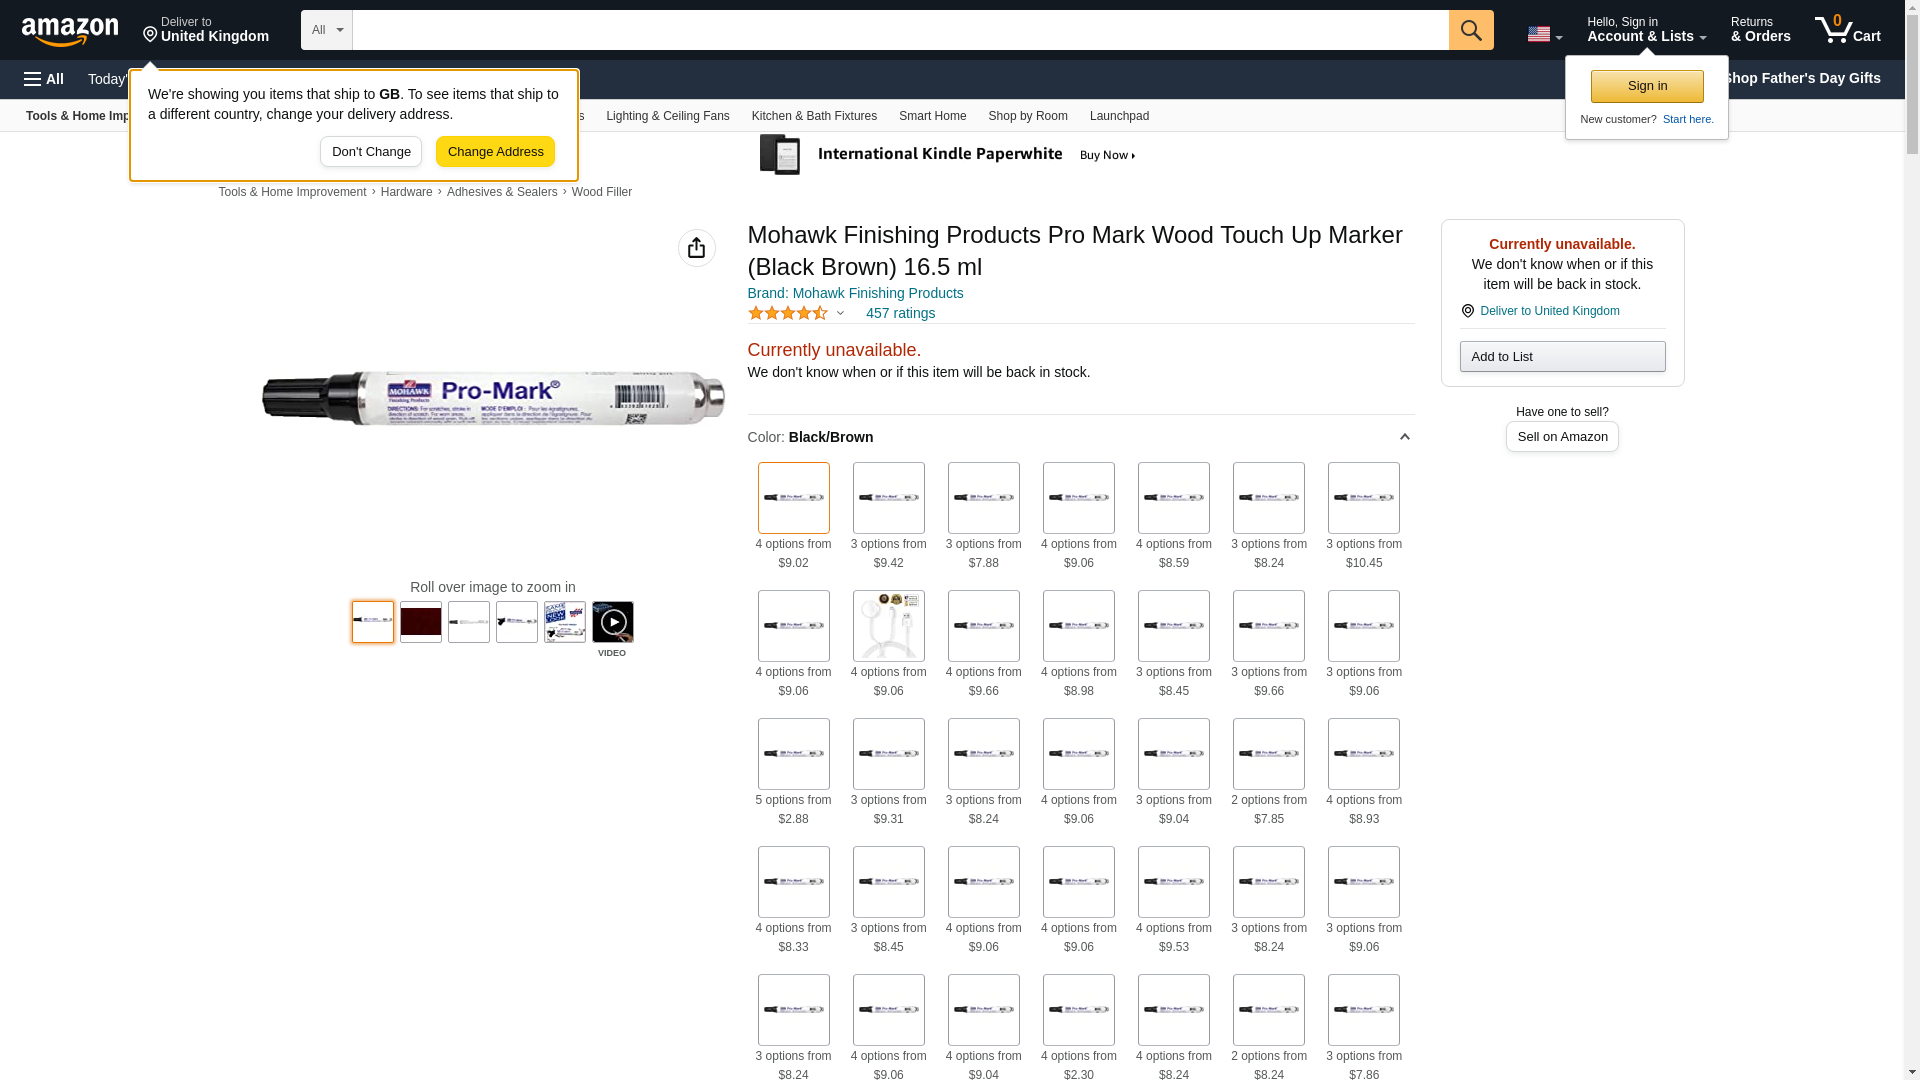Select the $10.45 color swatch option
This screenshot has height=1080, width=1920.
[x=1363, y=498]
